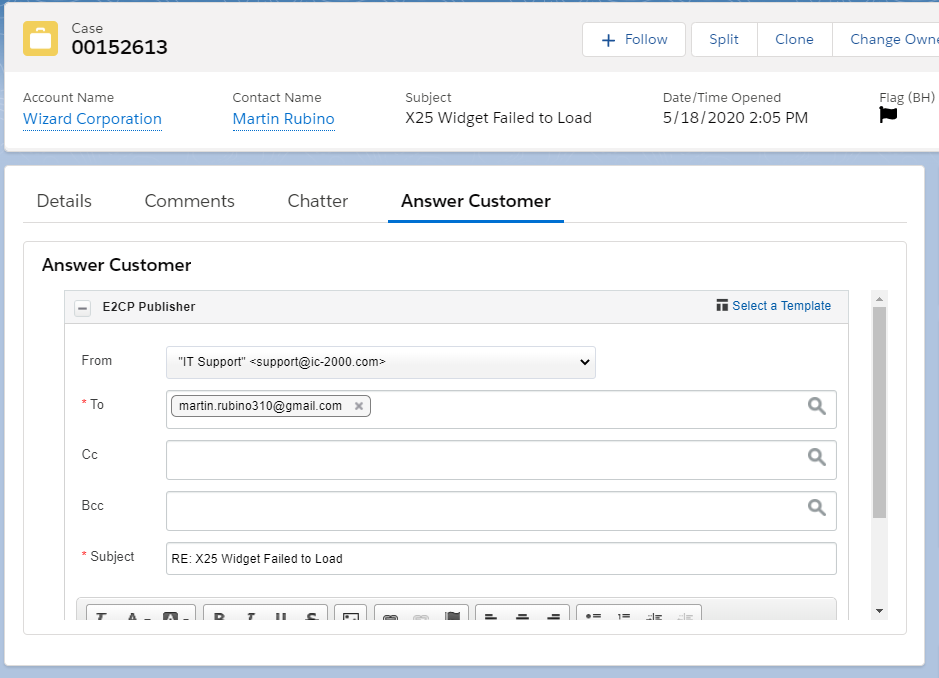Insert a bulleted list from the toolbar

[593, 616]
